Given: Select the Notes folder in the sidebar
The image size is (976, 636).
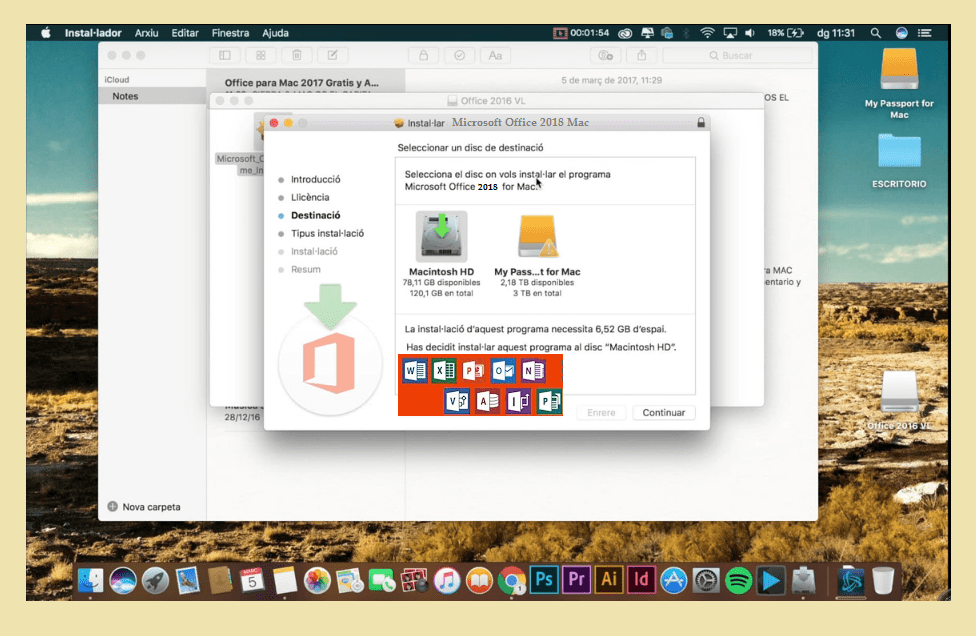Looking at the screenshot, I should click(126, 96).
